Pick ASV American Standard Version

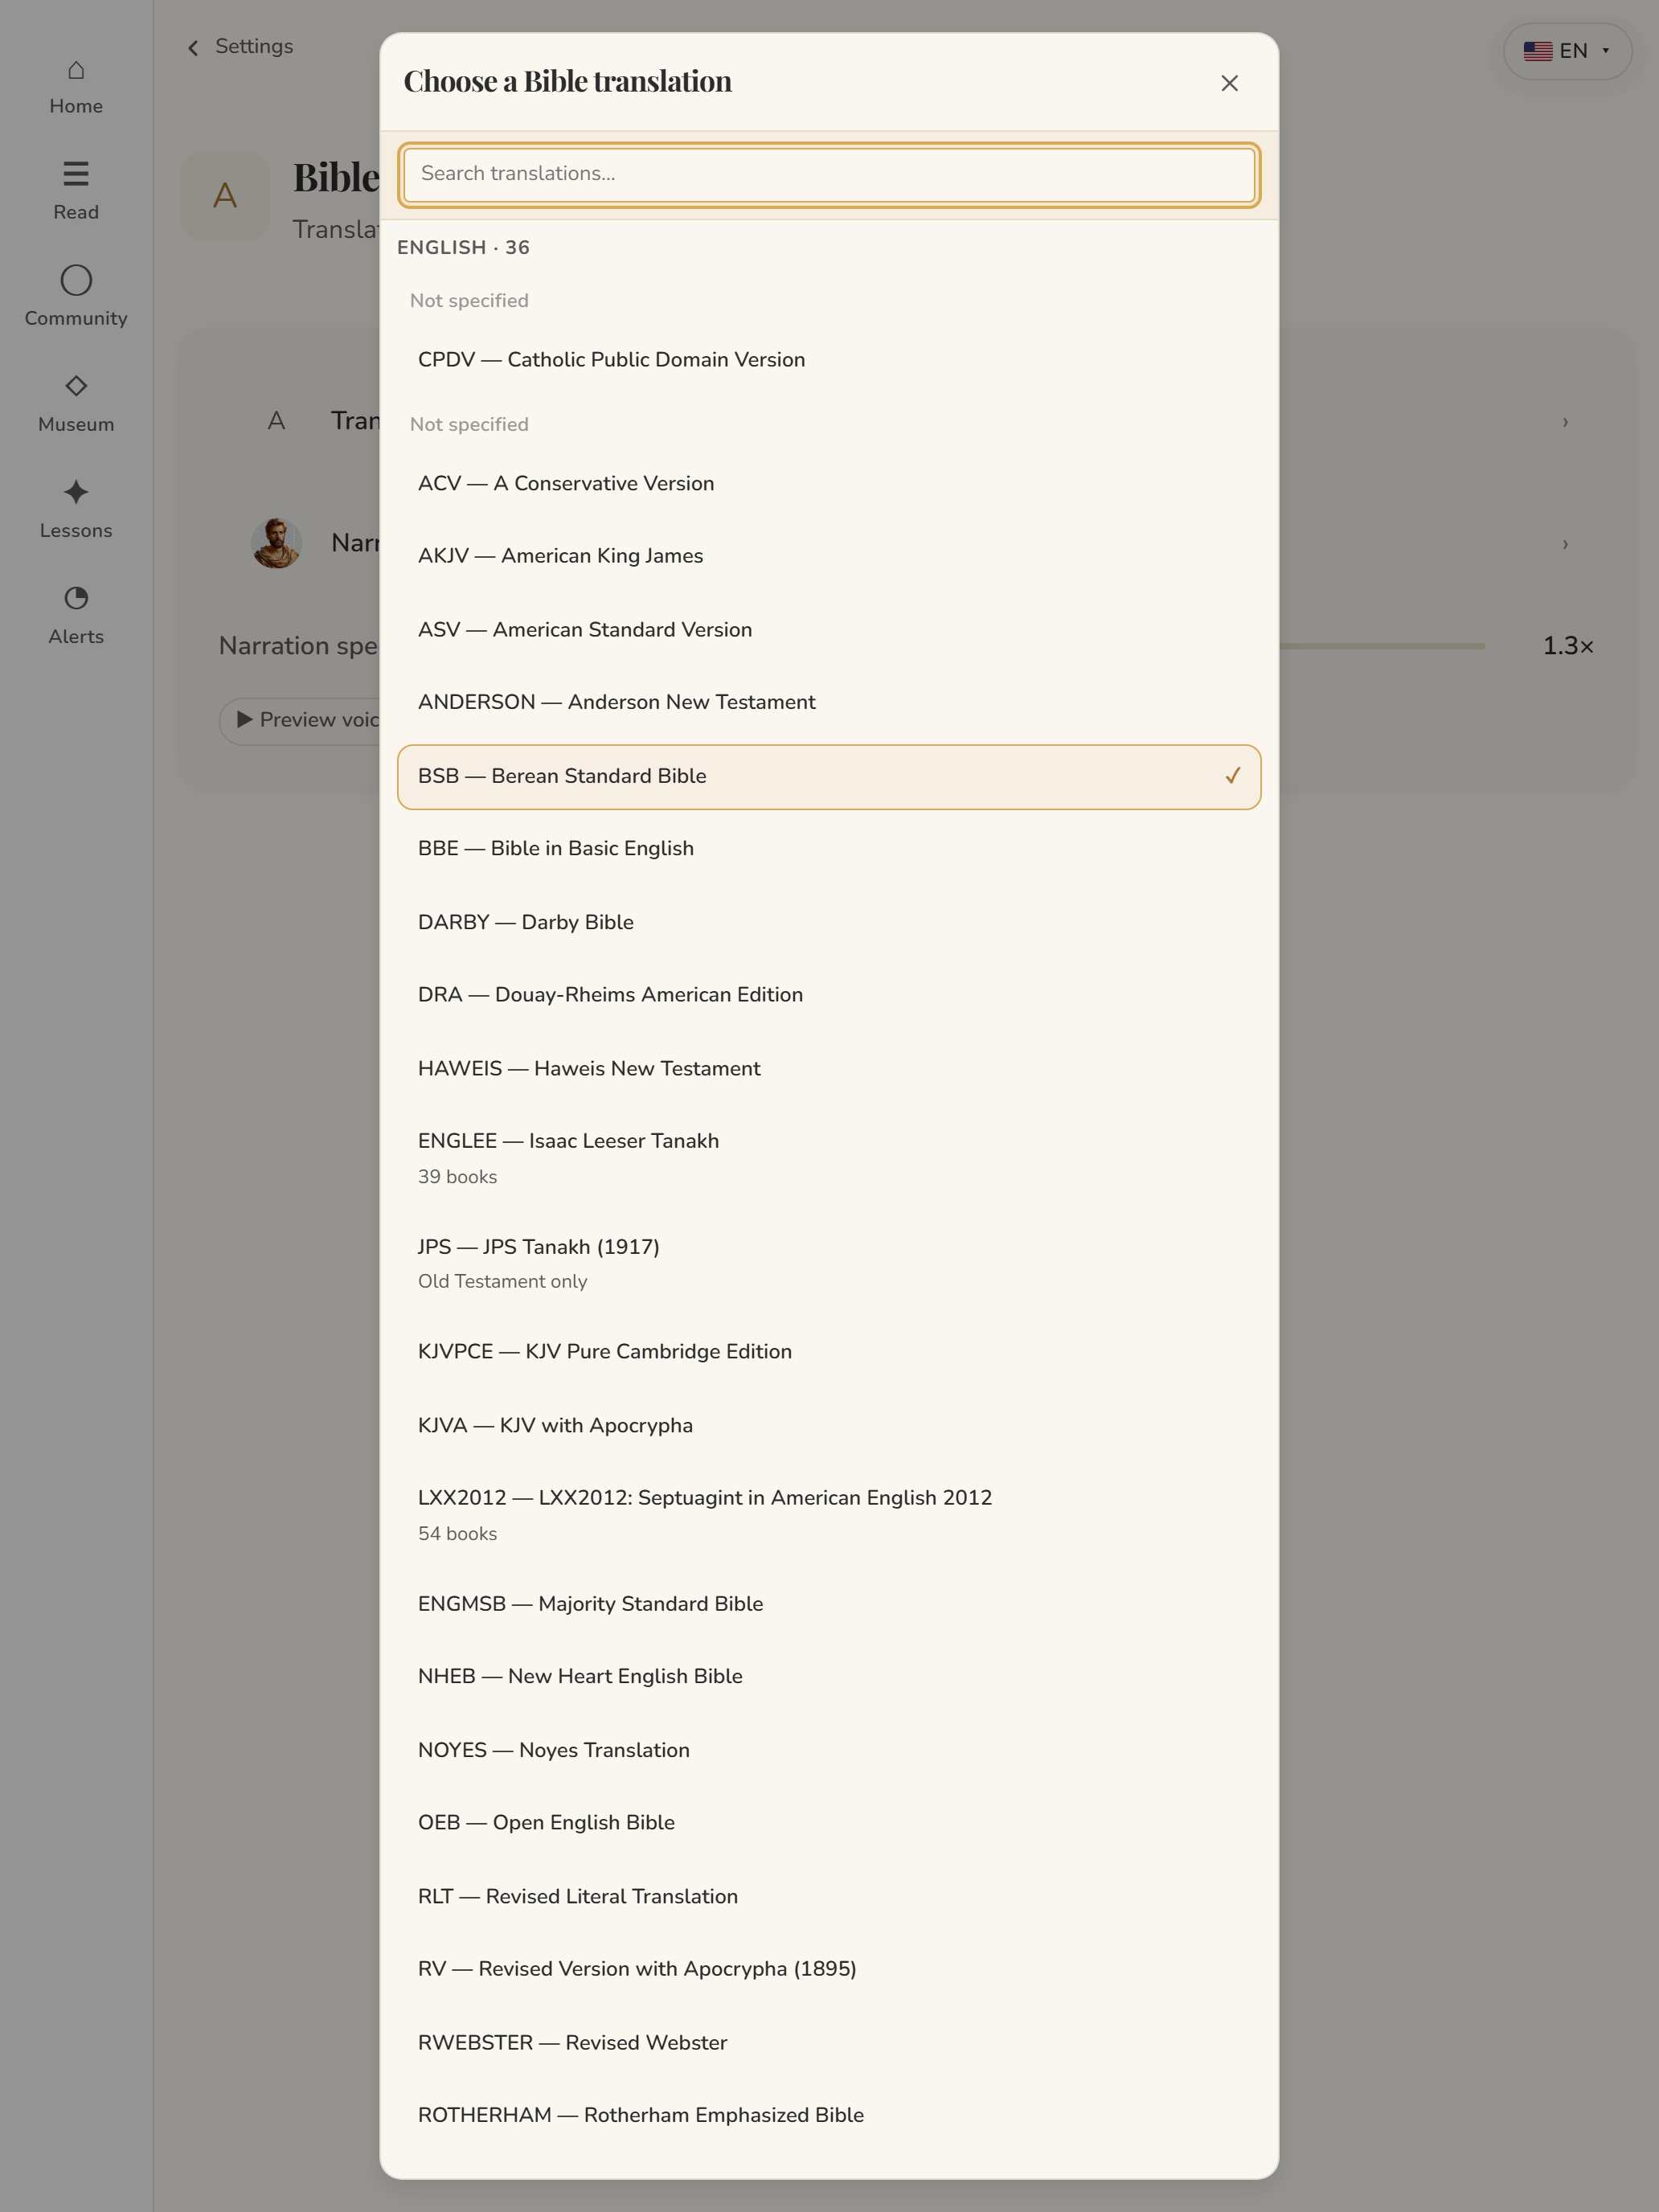[x=829, y=629]
